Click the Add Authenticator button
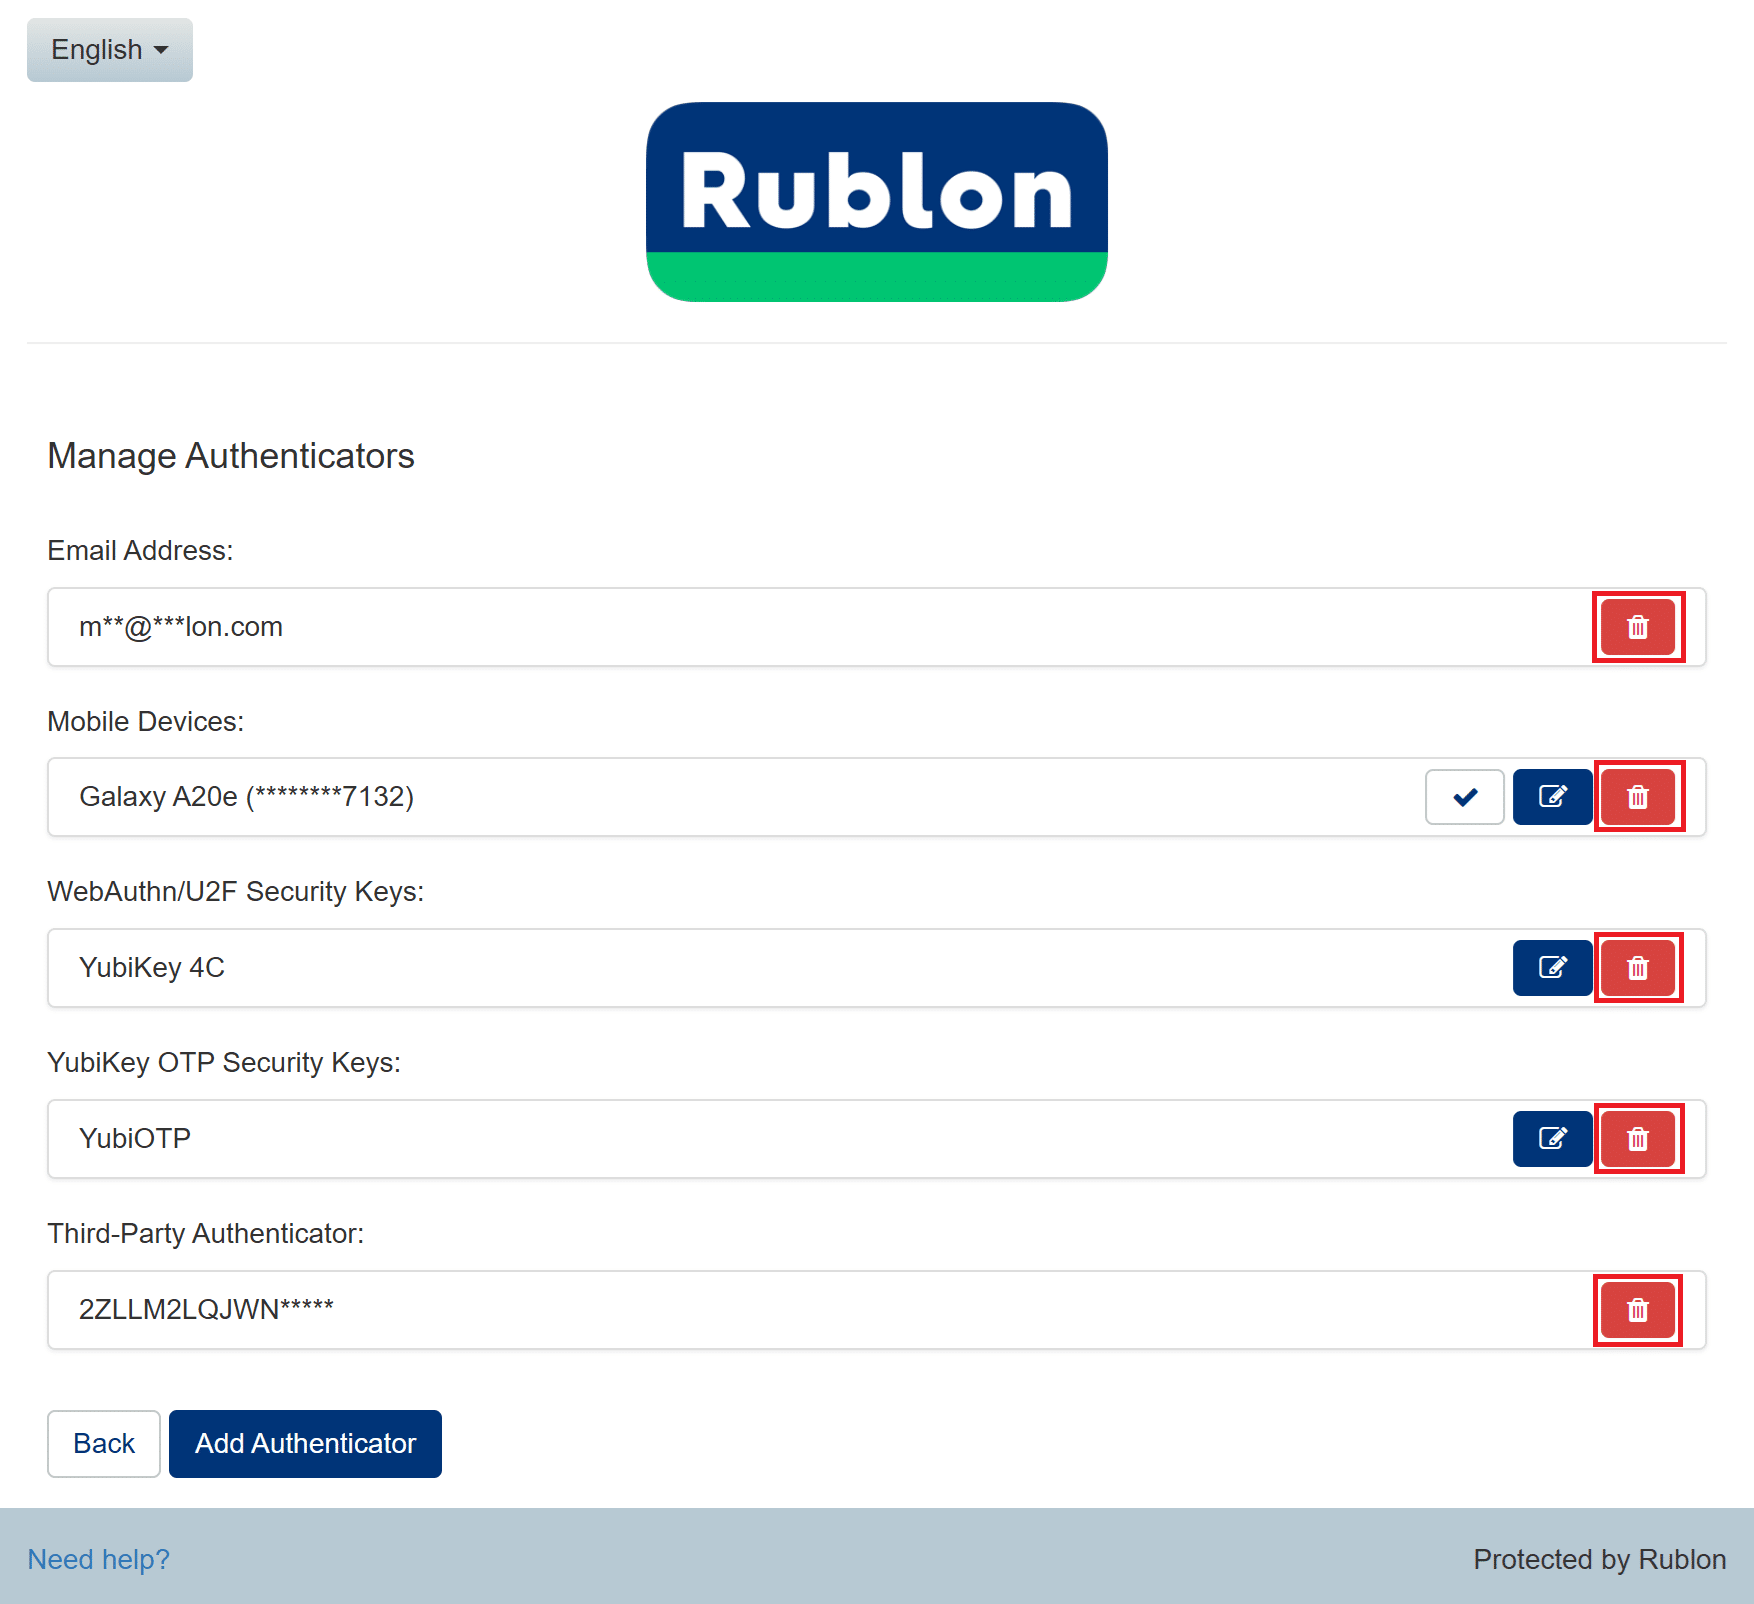Screen dimensions: 1754x1604 point(305,1443)
